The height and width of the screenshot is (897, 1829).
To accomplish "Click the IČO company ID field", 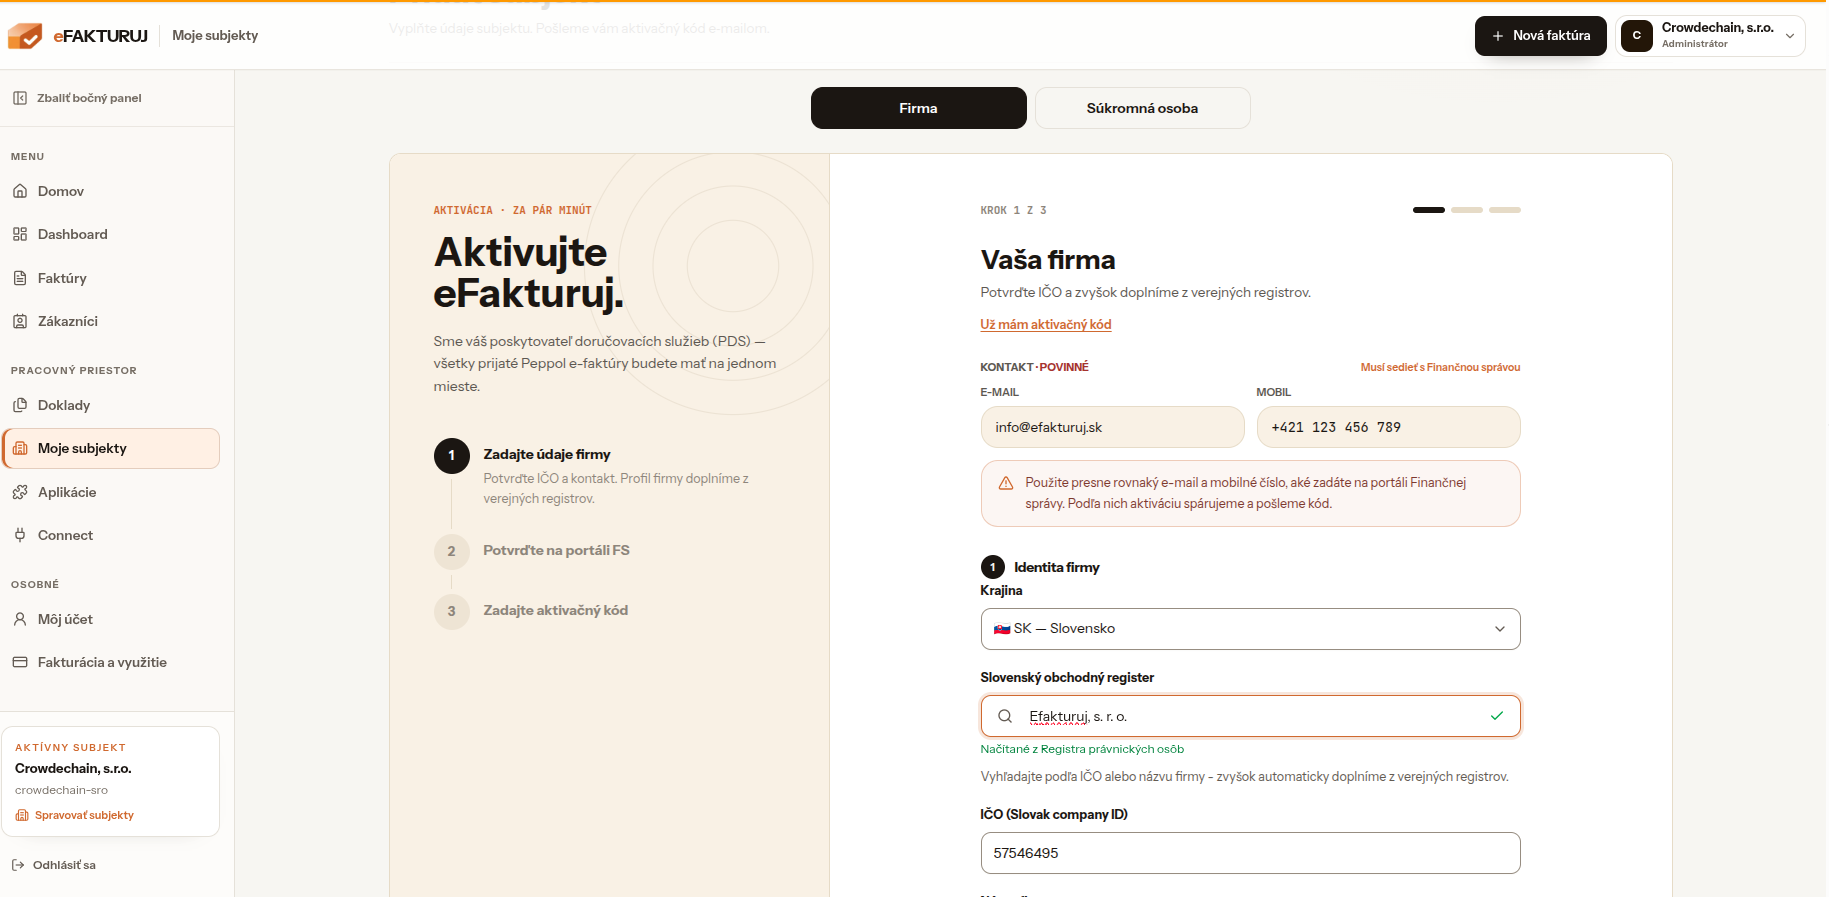I will click(x=1250, y=853).
